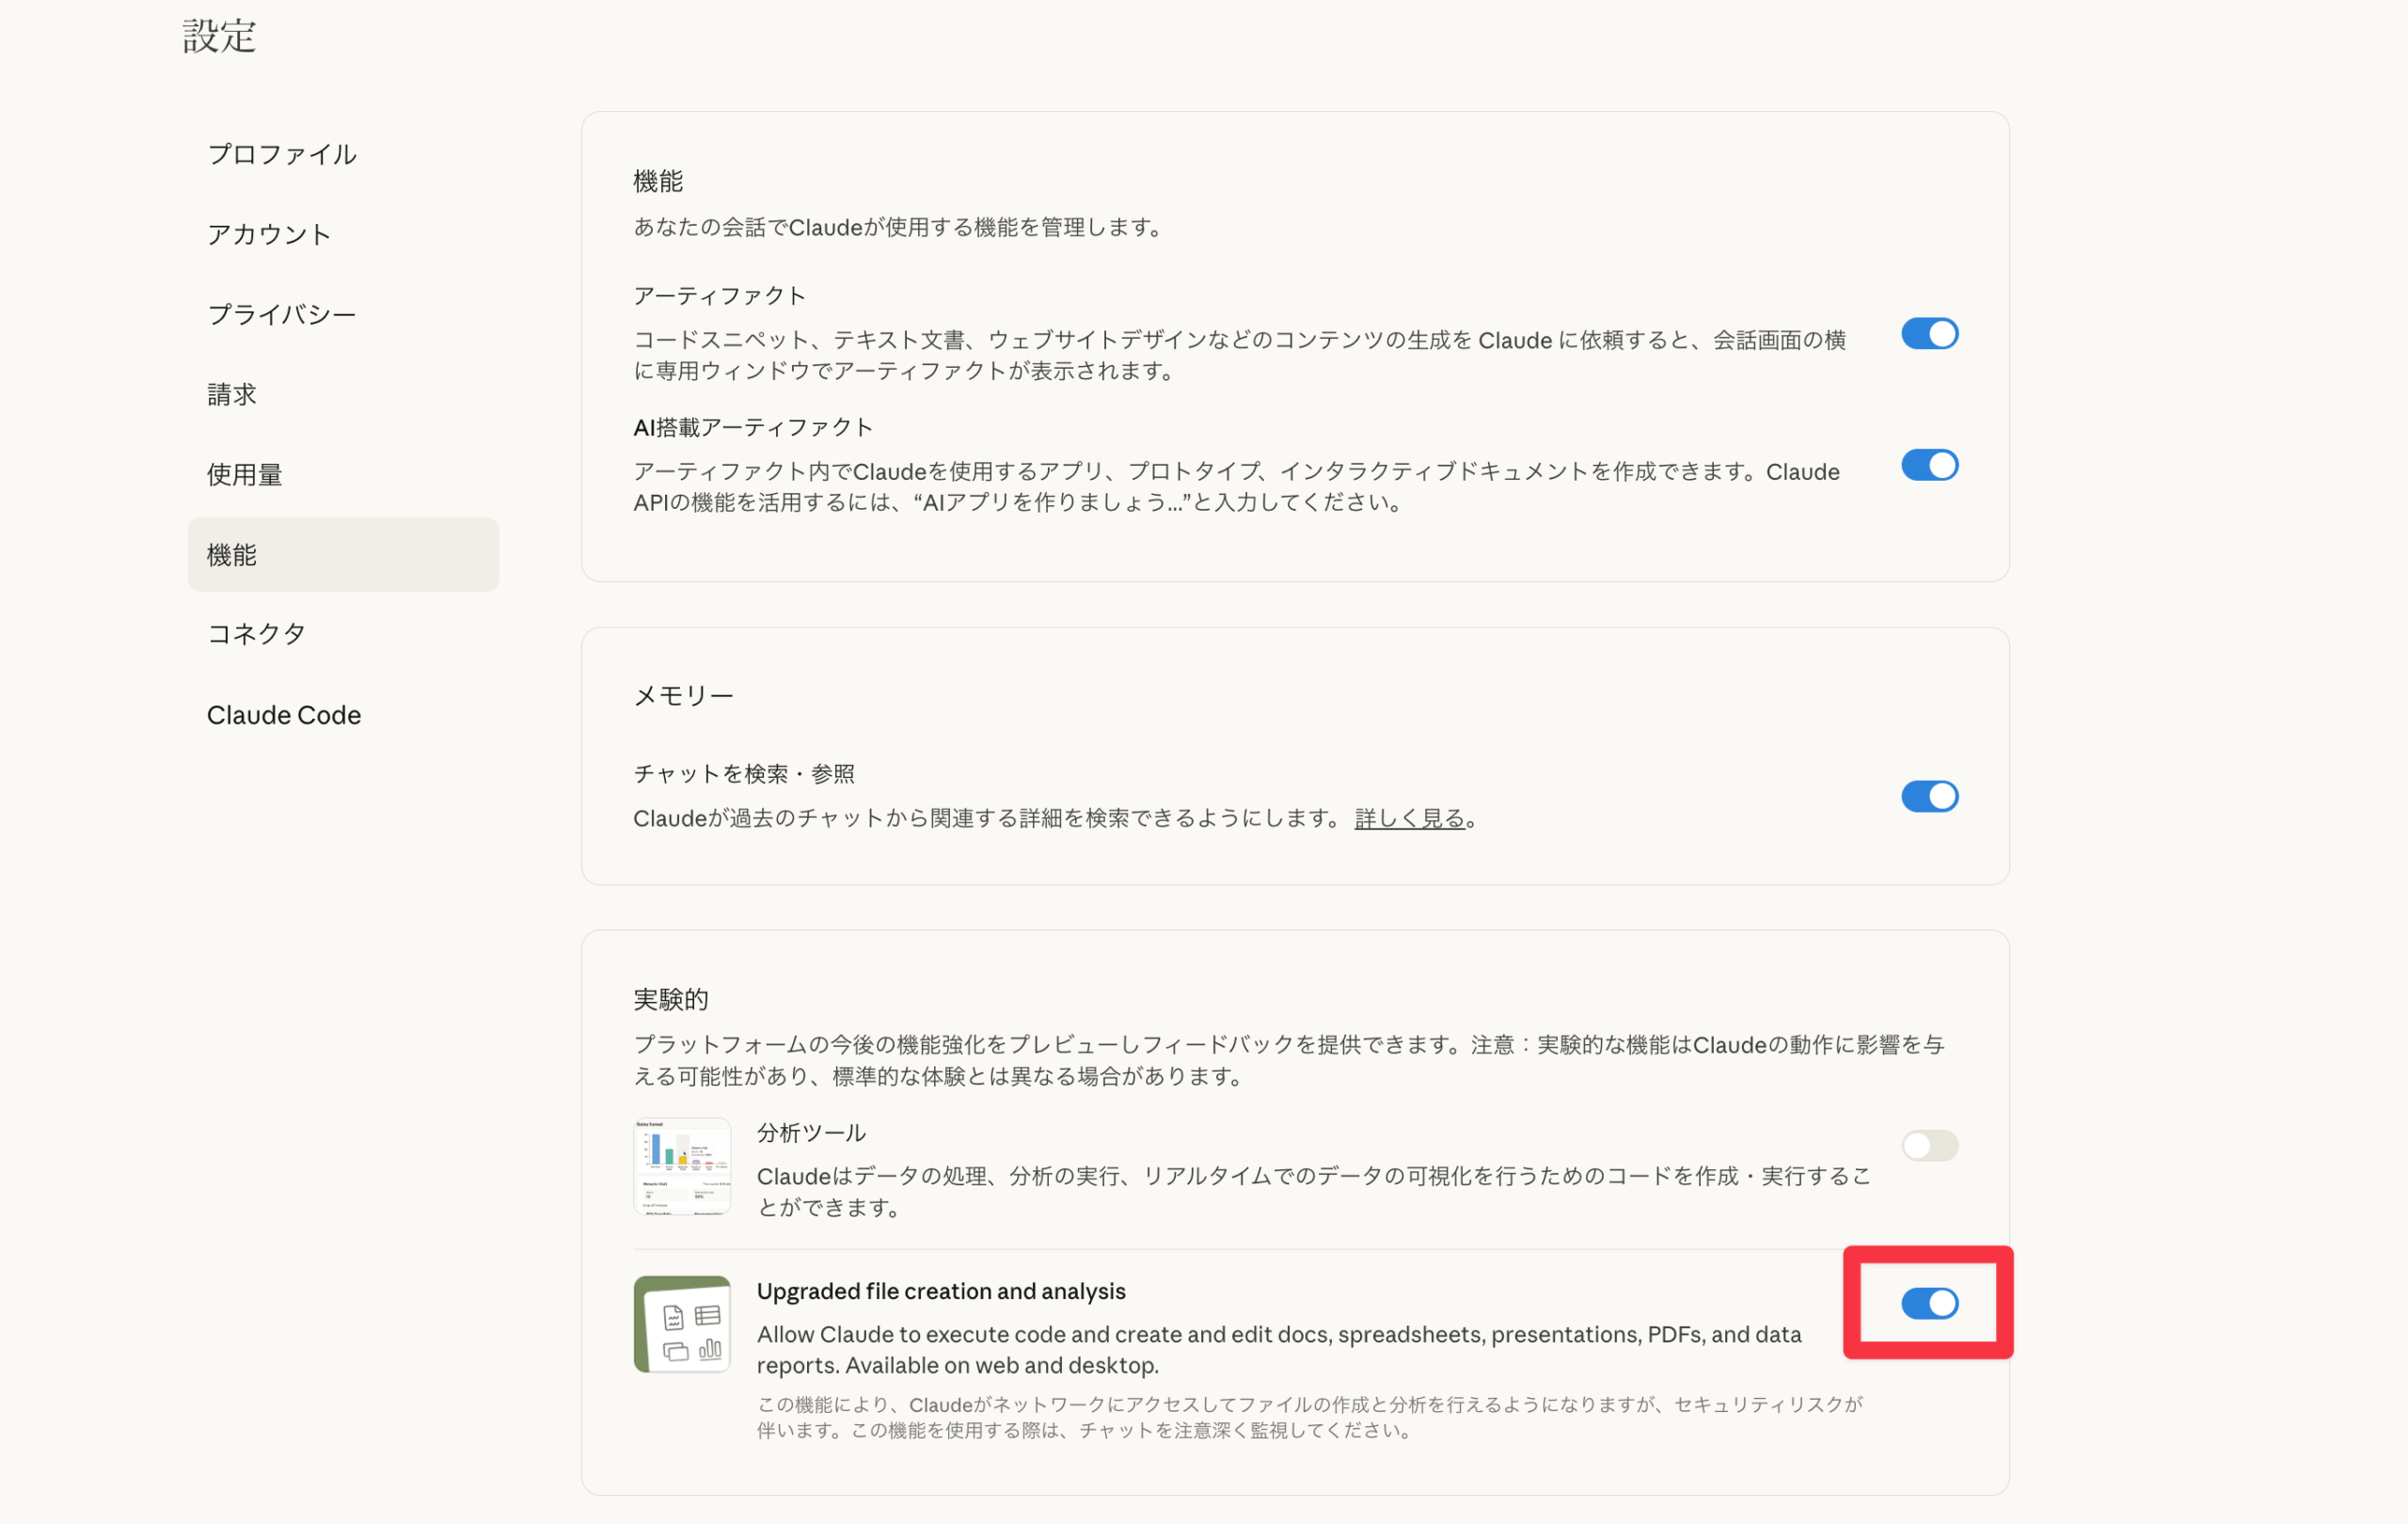Go to アカウント settings
2408x1524 pixels.
coord(269,234)
